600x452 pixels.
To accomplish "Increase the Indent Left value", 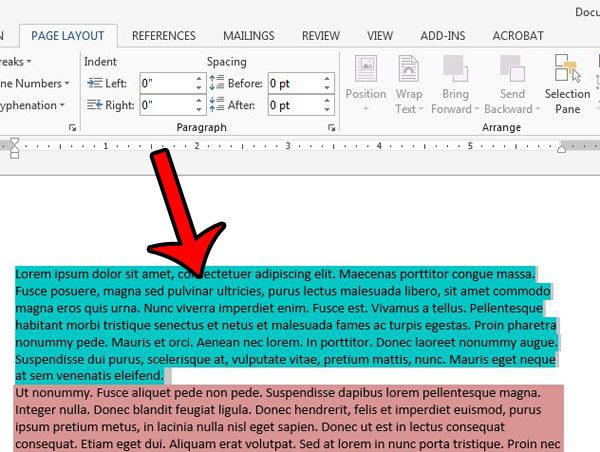I will [199, 78].
